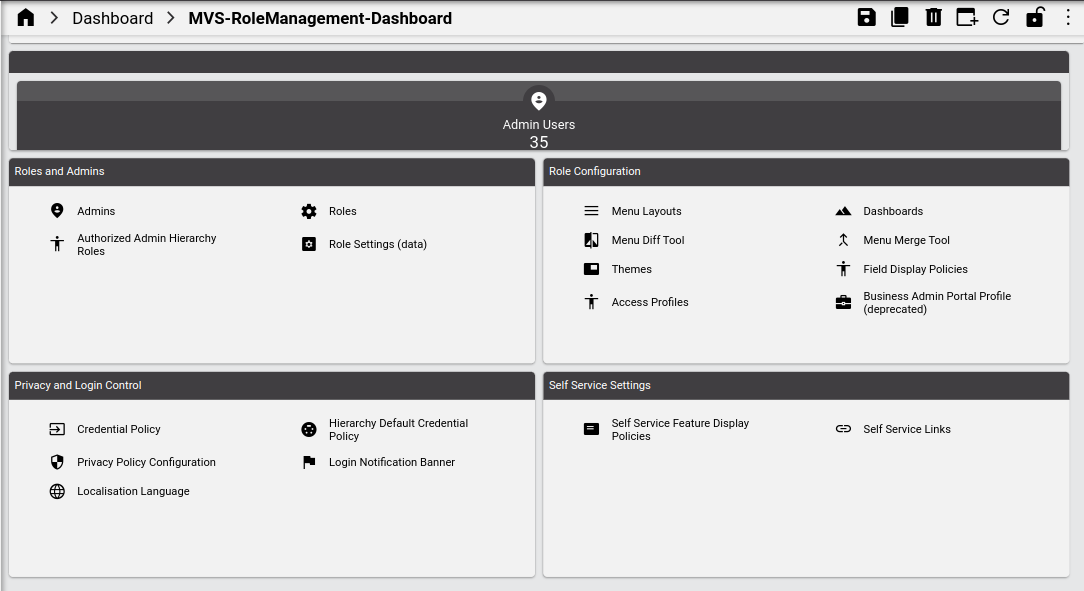Viewport: 1084px width, 591px height.
Task: Select Dashboard in the breadcrumb
Action: pos(112,17)
